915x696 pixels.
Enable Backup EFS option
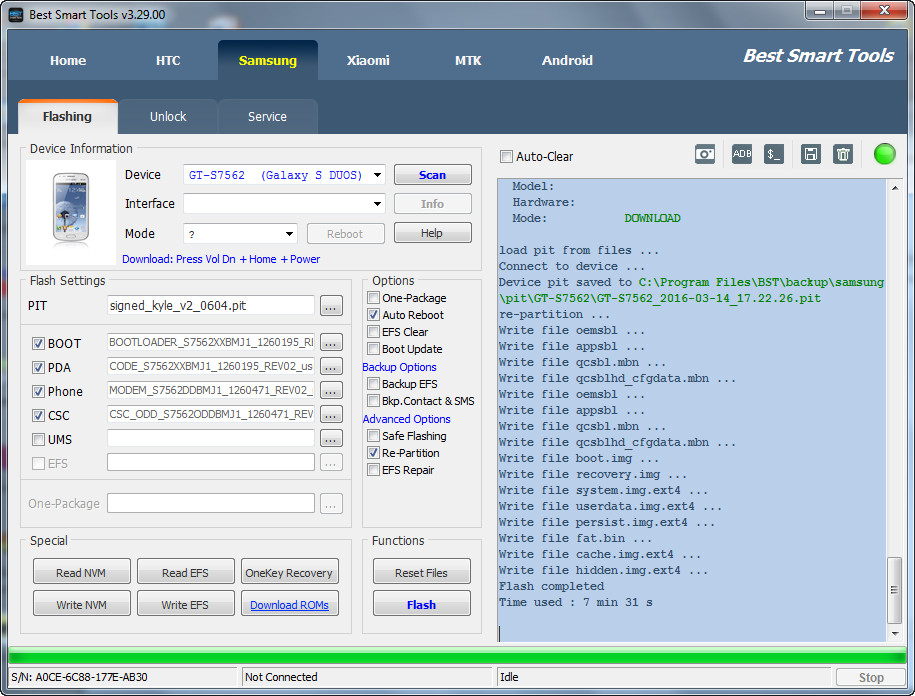(x=373, y=383)
